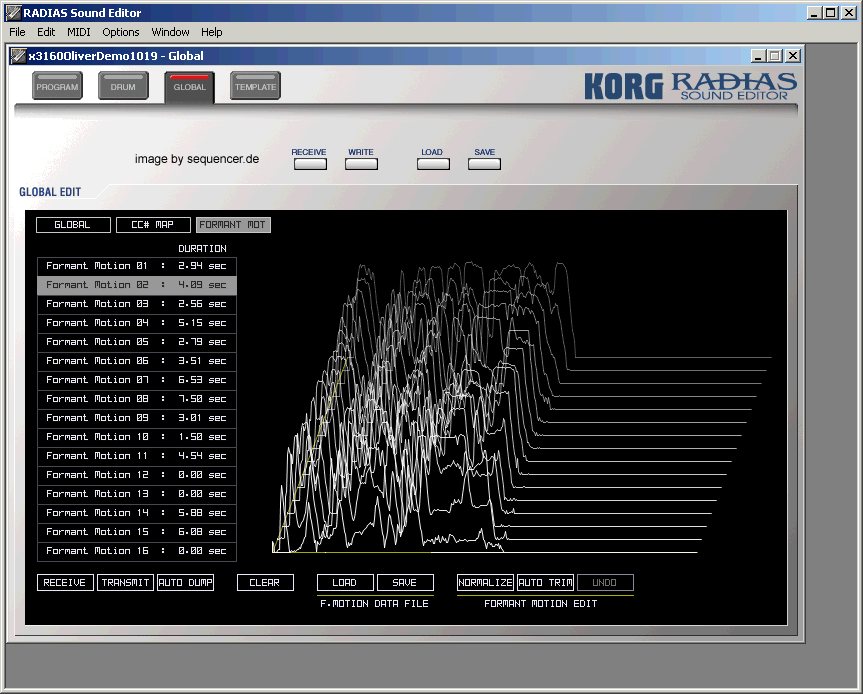This screenshot has height=694, width=863.
Task: Open the File menu
Action: tap(17, 32)
